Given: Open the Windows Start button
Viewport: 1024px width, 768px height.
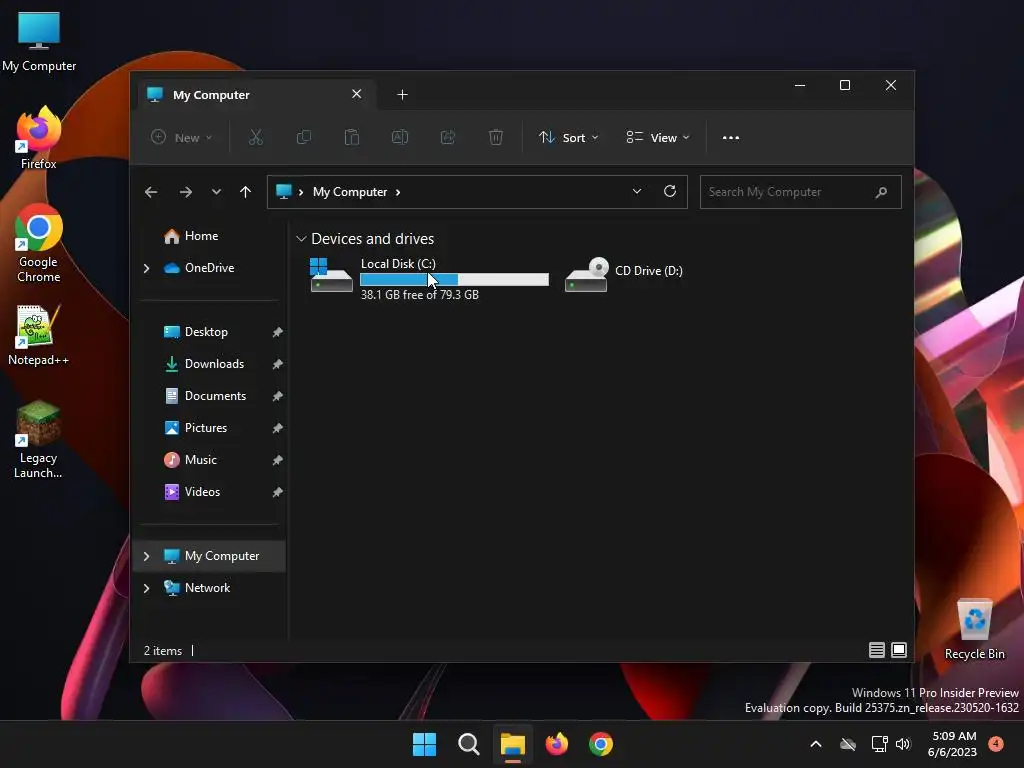Looking at the screenshot, I should click(424, 744).
